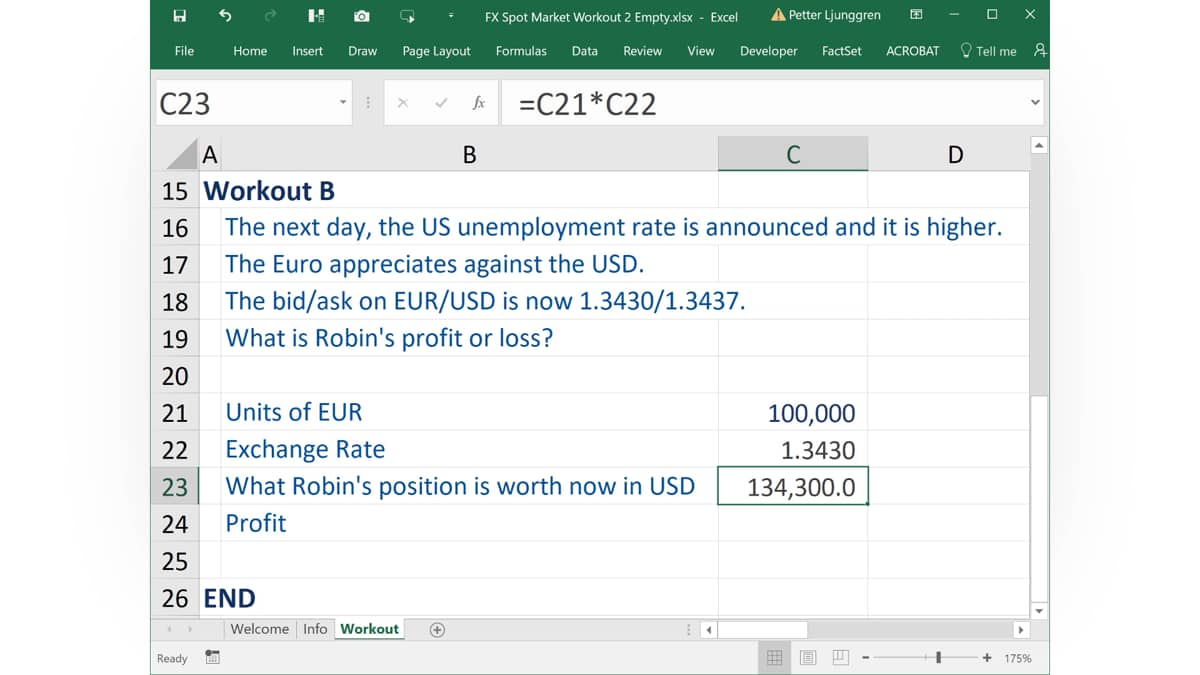Open the Customize Quick Access Toolbar arrow
This screenshot has height=675, width=1200.
(452, 16)
